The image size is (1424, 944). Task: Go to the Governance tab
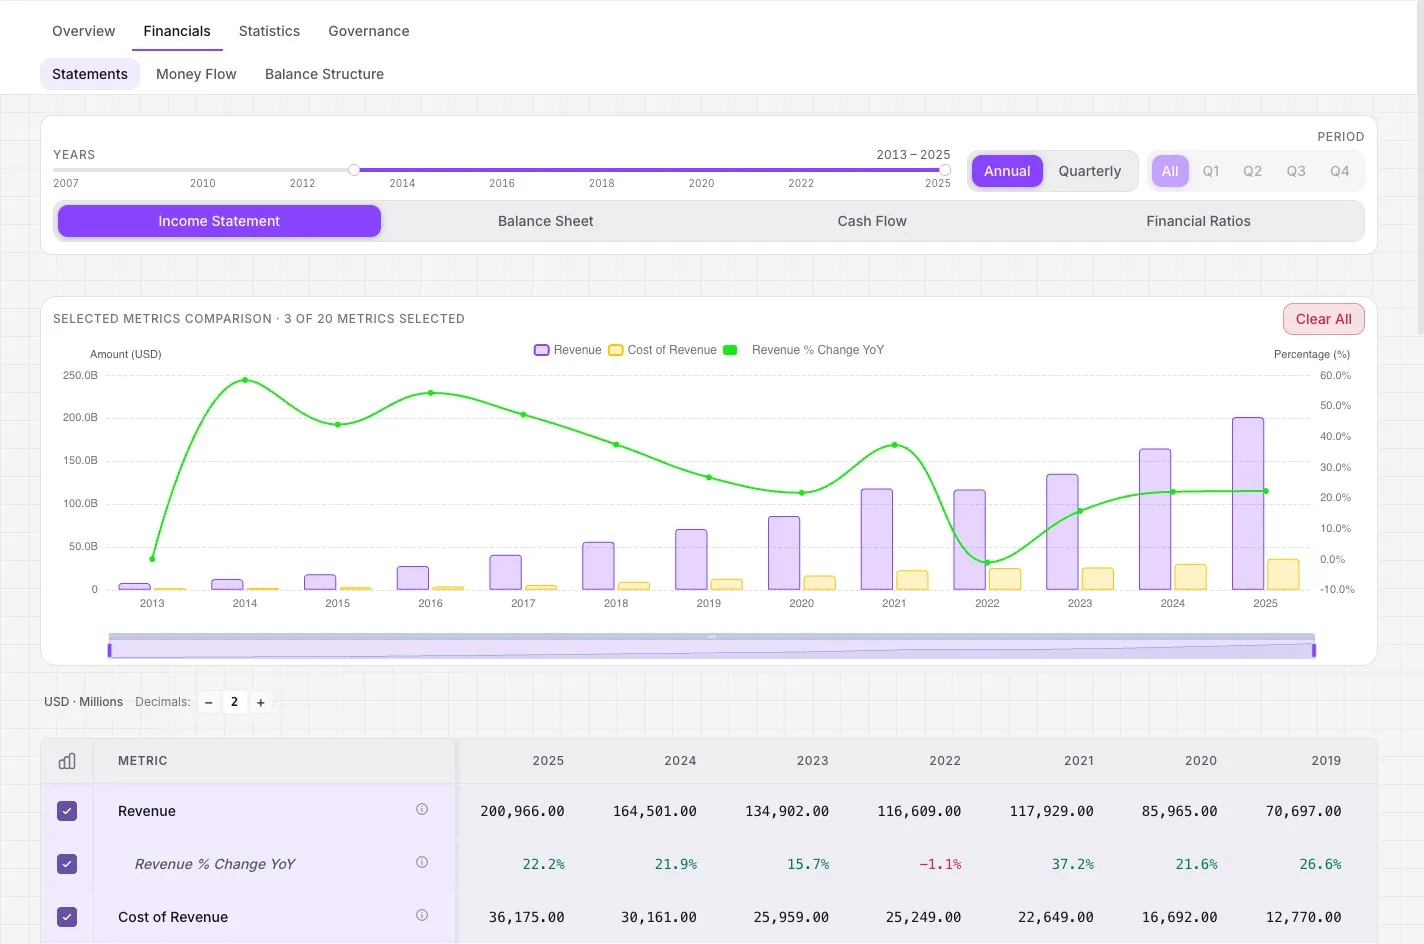[369, 31]
